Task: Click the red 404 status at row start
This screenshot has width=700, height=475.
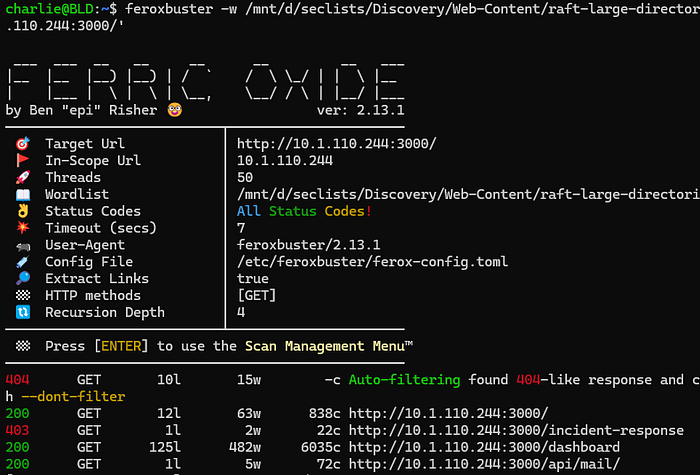Action: pyautogui.click(x=17, y=380)
